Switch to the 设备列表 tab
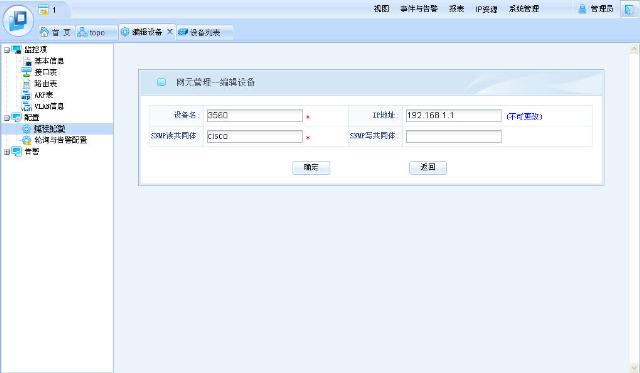Viewport: 640px width, 373px height. point(204,32)
